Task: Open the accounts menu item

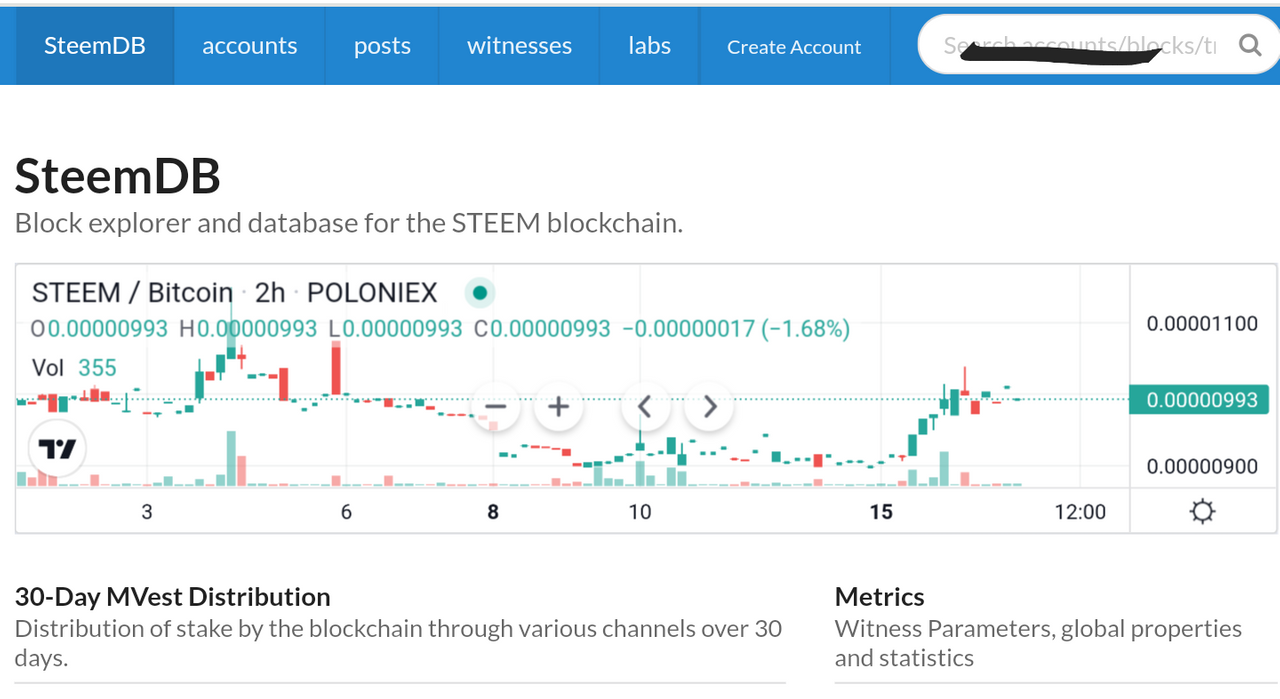Action: click(x=249, y=45)
